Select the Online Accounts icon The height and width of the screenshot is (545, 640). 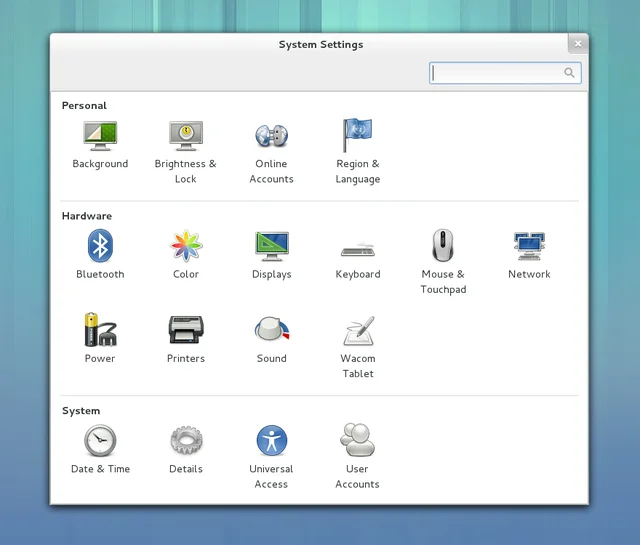(271, 136)
